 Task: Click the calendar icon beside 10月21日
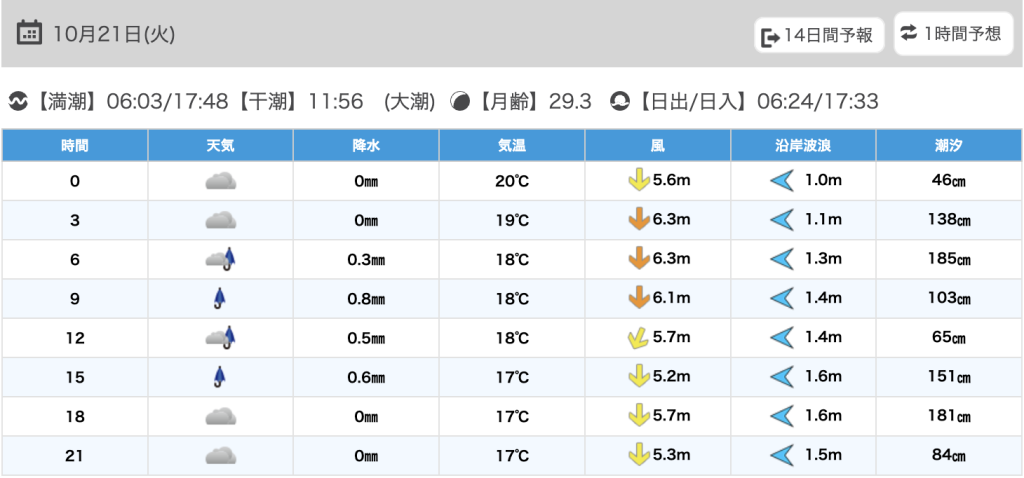[30, 33]
